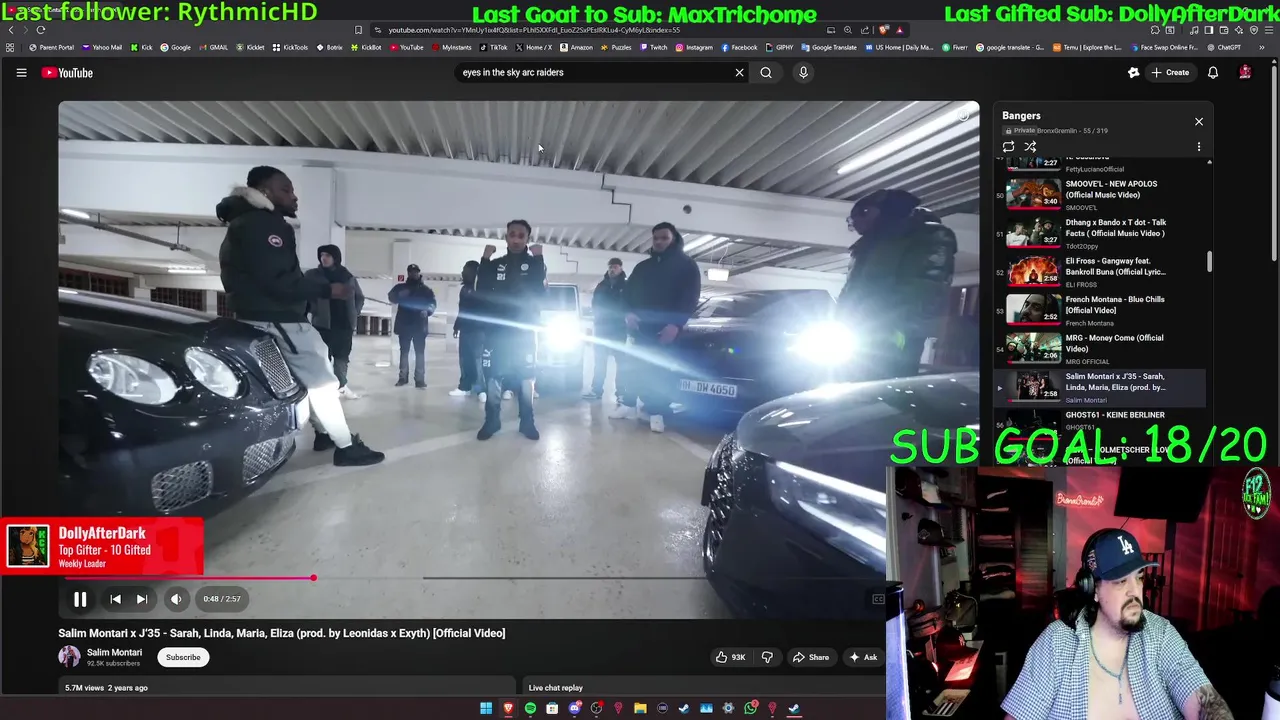Like the video
Viewport: 1280px width, 720px height.
[x=730, y=657]
